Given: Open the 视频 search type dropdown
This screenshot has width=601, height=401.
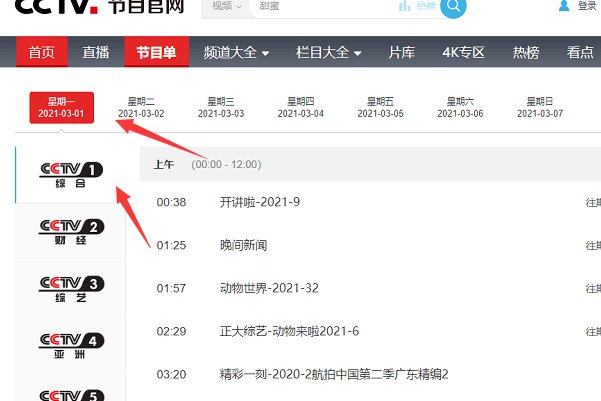Looking at the screenshot, I should tap(227, 6).
